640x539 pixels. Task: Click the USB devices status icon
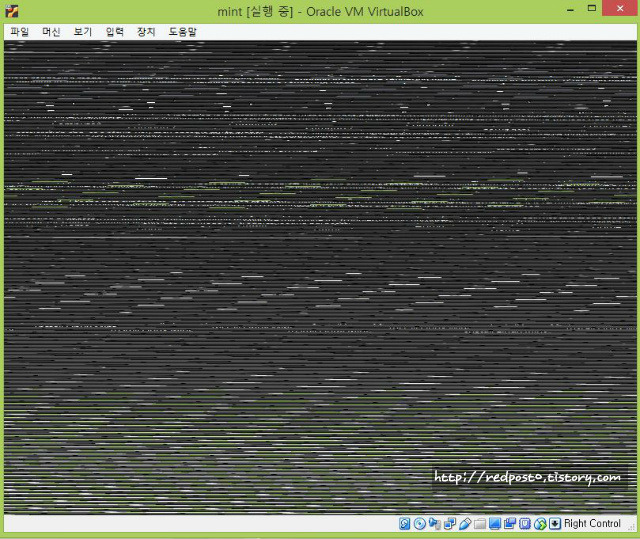coord(465,523)
